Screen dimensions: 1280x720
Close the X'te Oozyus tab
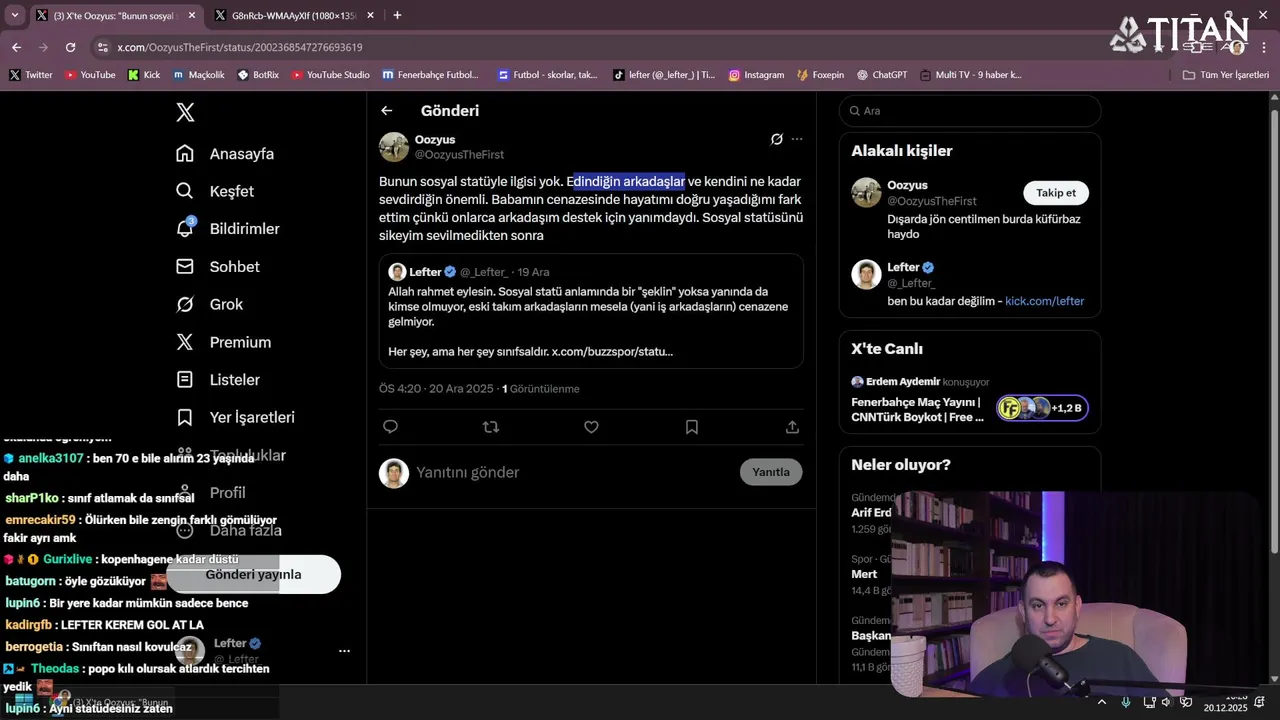click(x=191, y=15)
